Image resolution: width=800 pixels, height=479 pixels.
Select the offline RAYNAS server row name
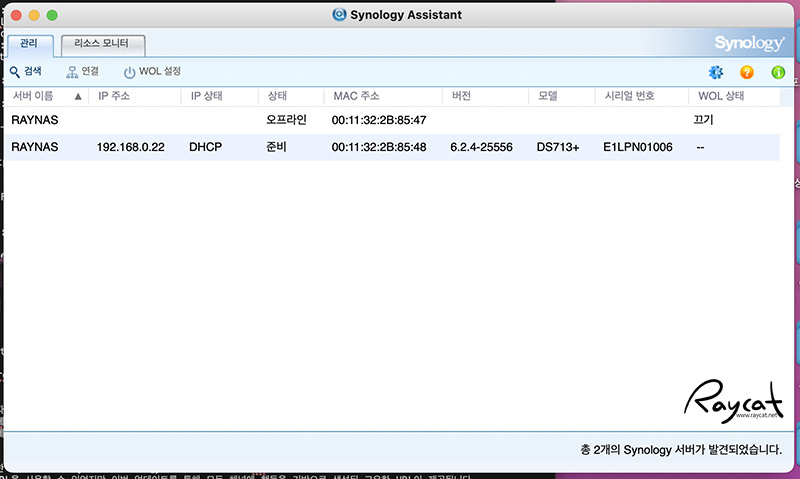tap(35, 120)
